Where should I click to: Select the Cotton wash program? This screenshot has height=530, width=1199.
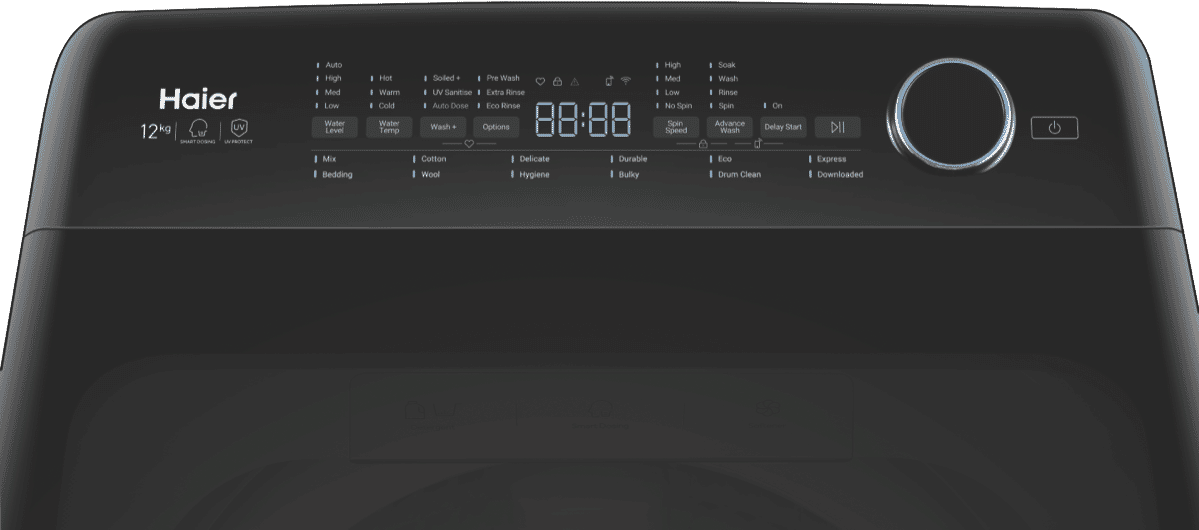(433, 159)
